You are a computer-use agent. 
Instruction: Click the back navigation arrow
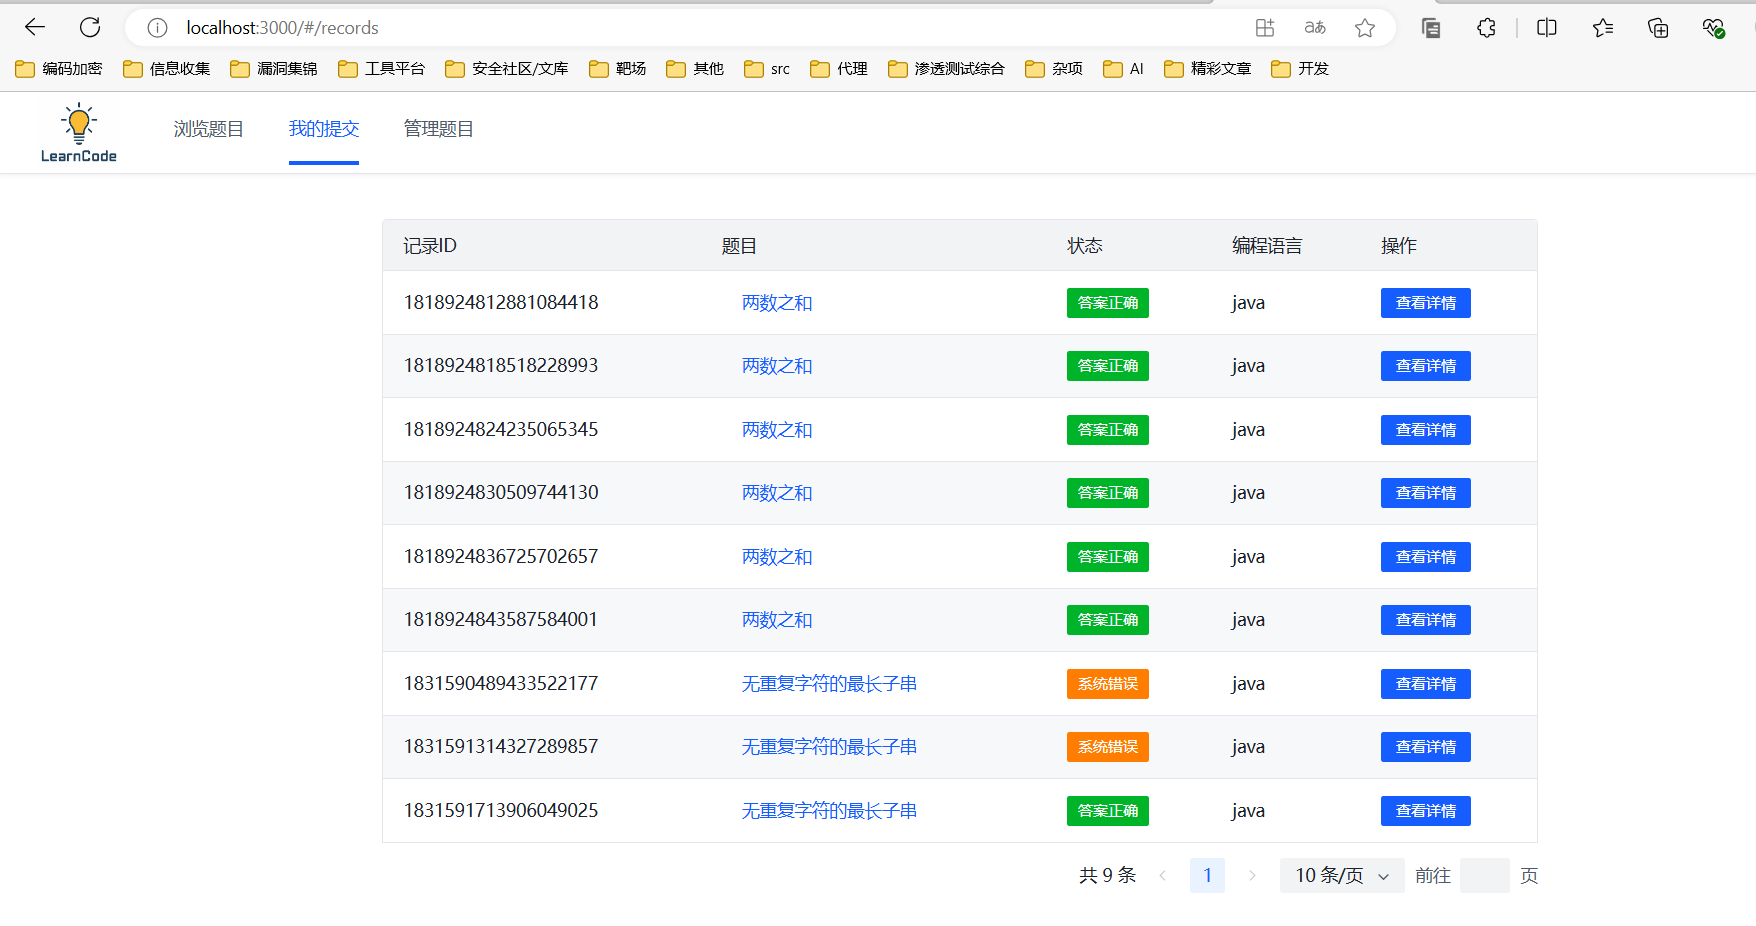coord(35,27)
